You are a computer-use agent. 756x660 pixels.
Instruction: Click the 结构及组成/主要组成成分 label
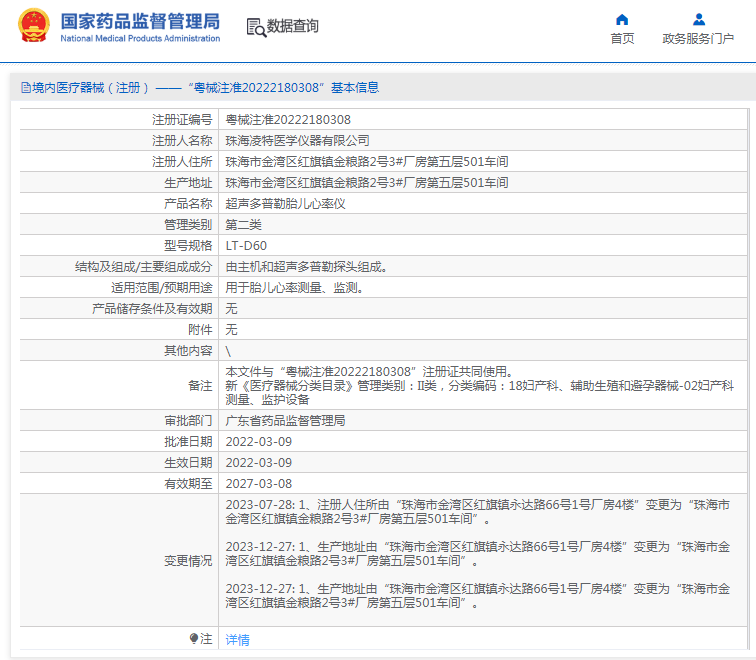144,267
